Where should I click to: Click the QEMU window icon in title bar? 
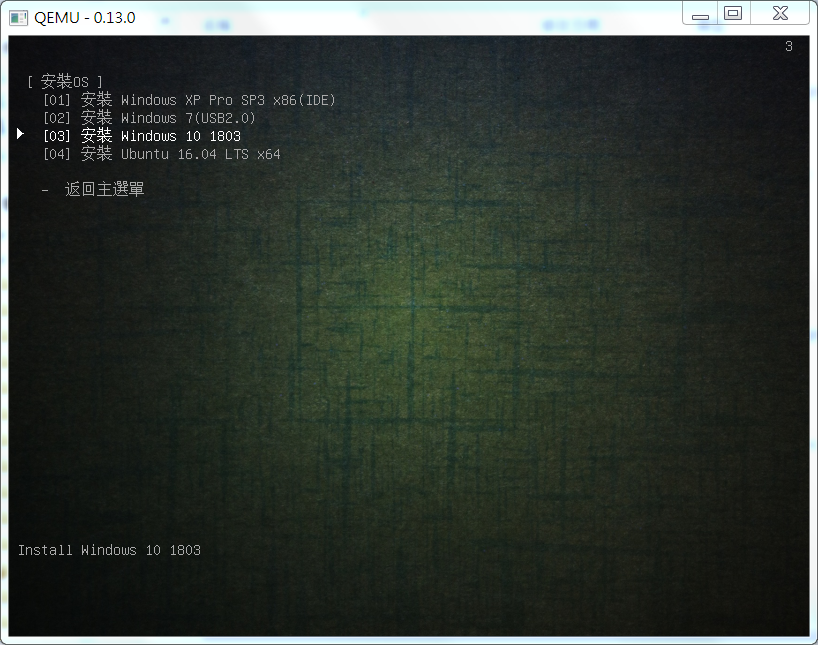pyautogui.click(x=17, y=18)
